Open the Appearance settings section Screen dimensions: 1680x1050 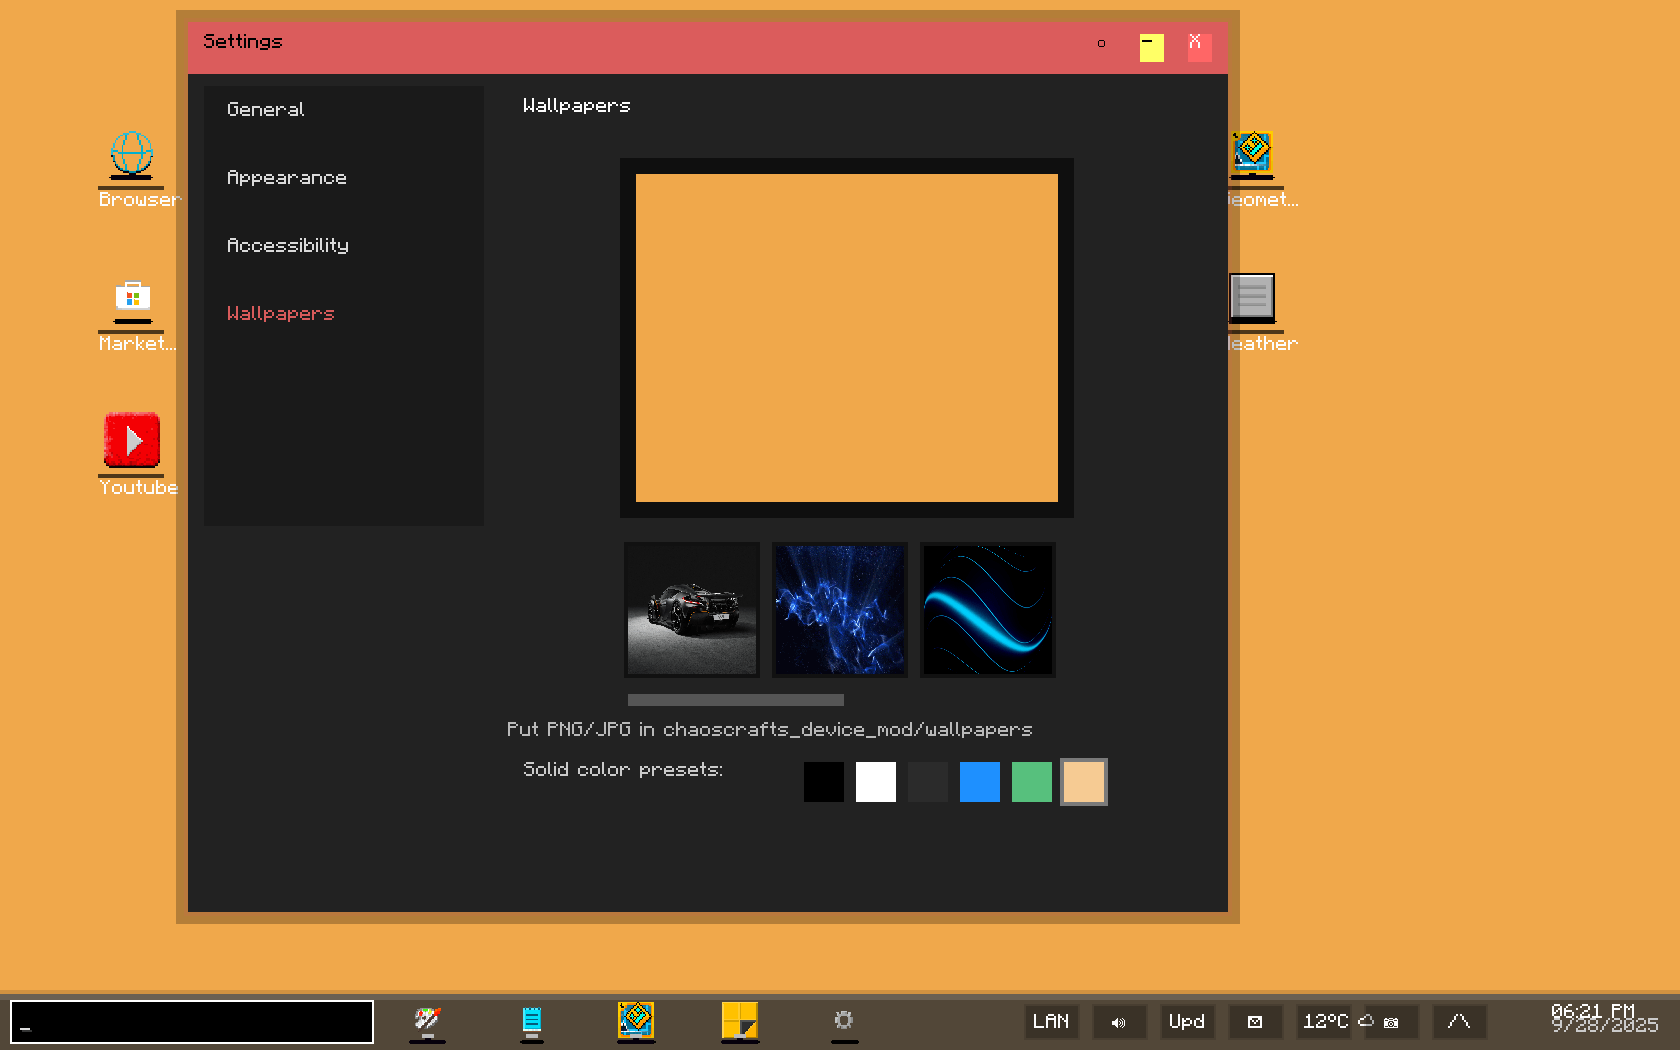pos(287,178)
